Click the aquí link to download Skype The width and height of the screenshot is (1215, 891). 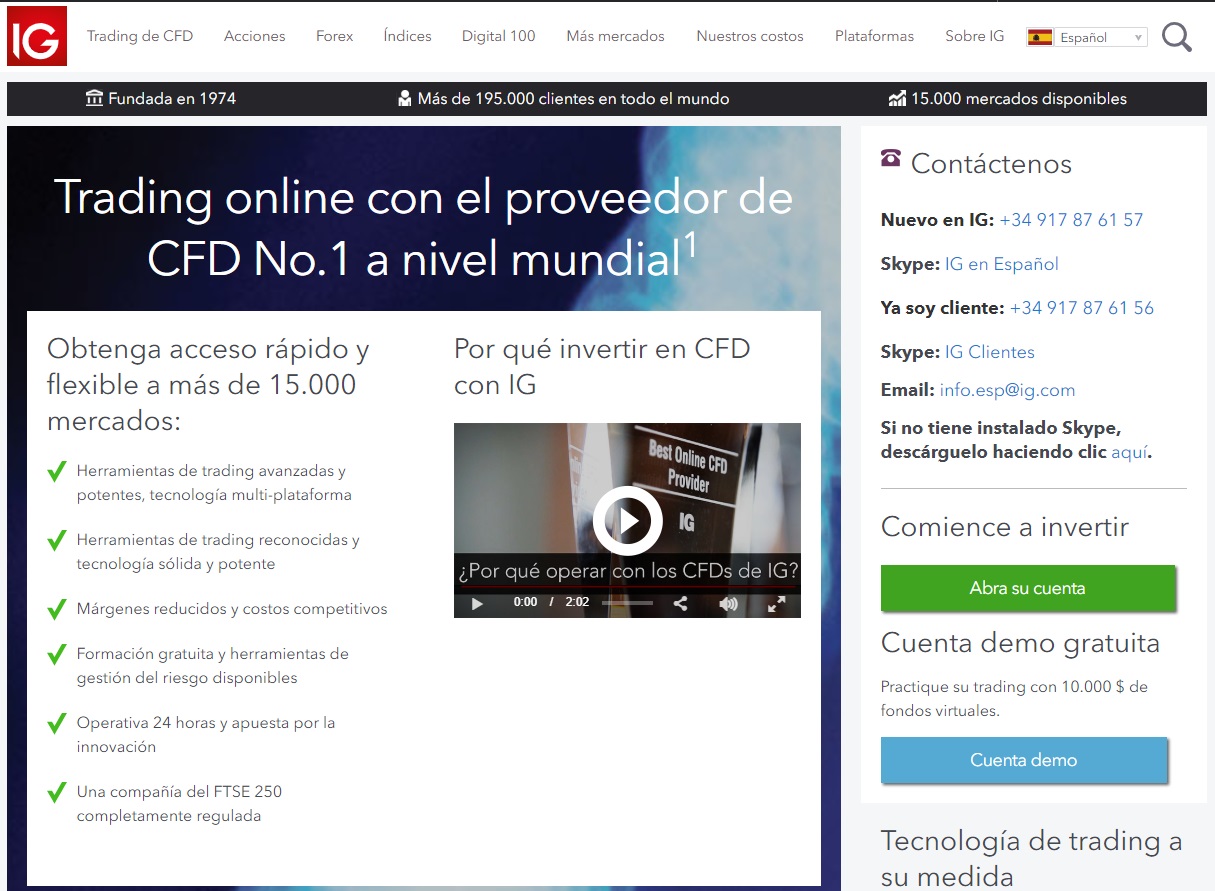pos(1129,452)
